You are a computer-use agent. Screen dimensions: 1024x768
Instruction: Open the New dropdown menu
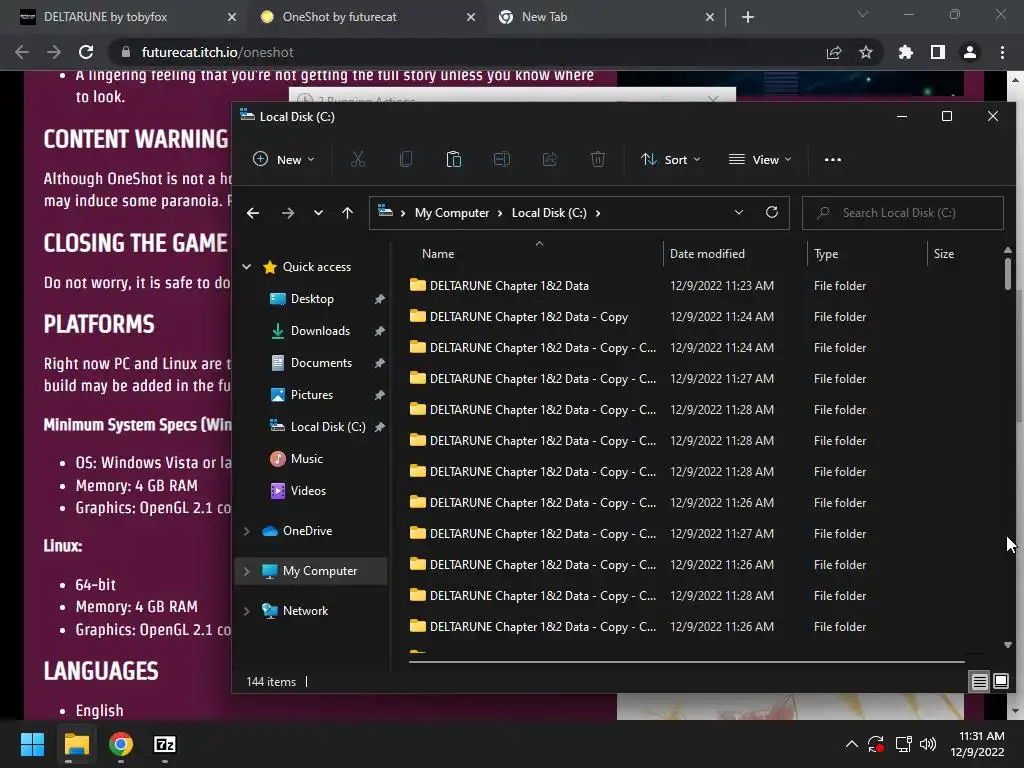point(284,159)
